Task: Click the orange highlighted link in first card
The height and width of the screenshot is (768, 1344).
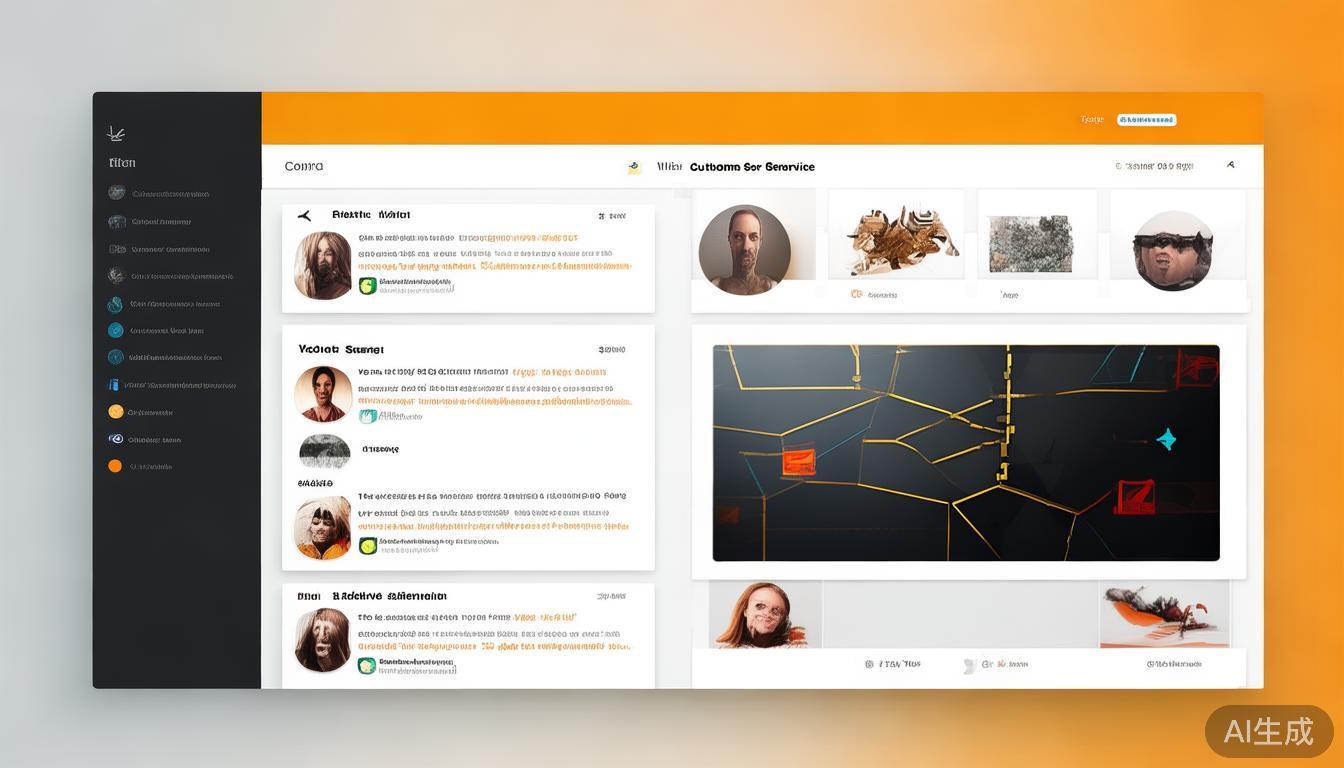Action: pos(518,239)
